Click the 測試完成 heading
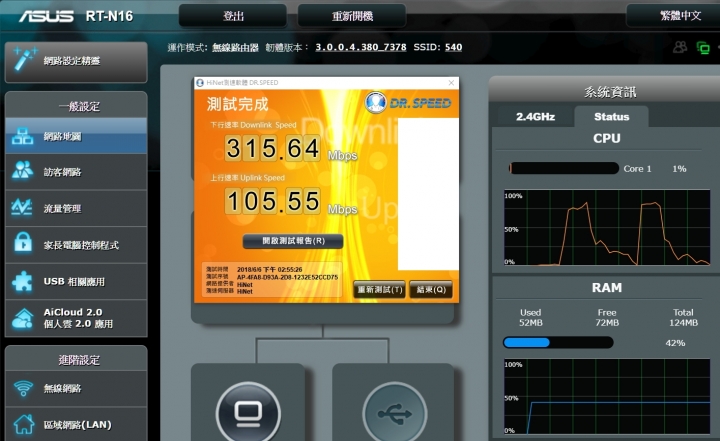The width and height of the screenshot is (720, 441). [237, 104]
